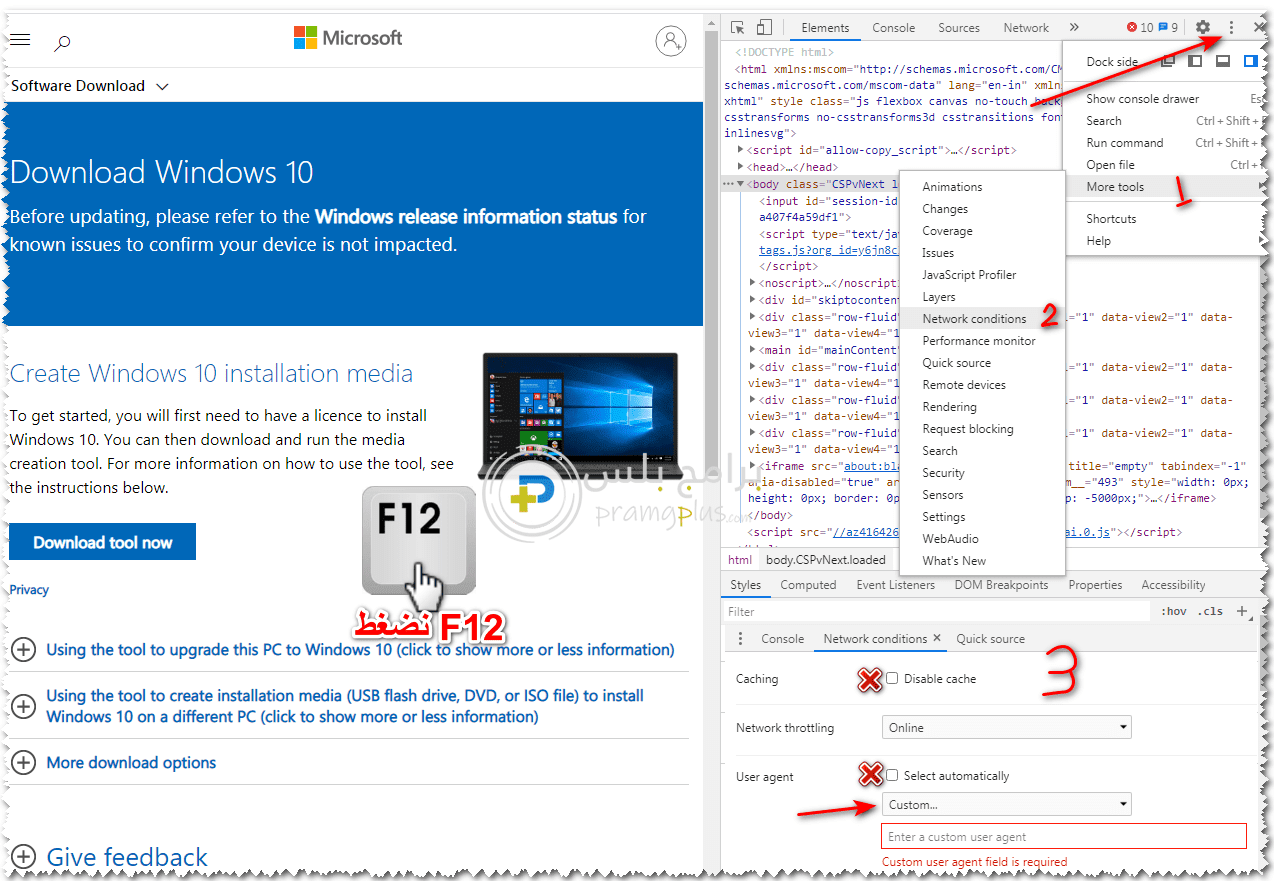The width and height of the screenshot is (1274, 881).
Task: Focus the Enter a custom user agent field
Action: [x=1064, y=837]
